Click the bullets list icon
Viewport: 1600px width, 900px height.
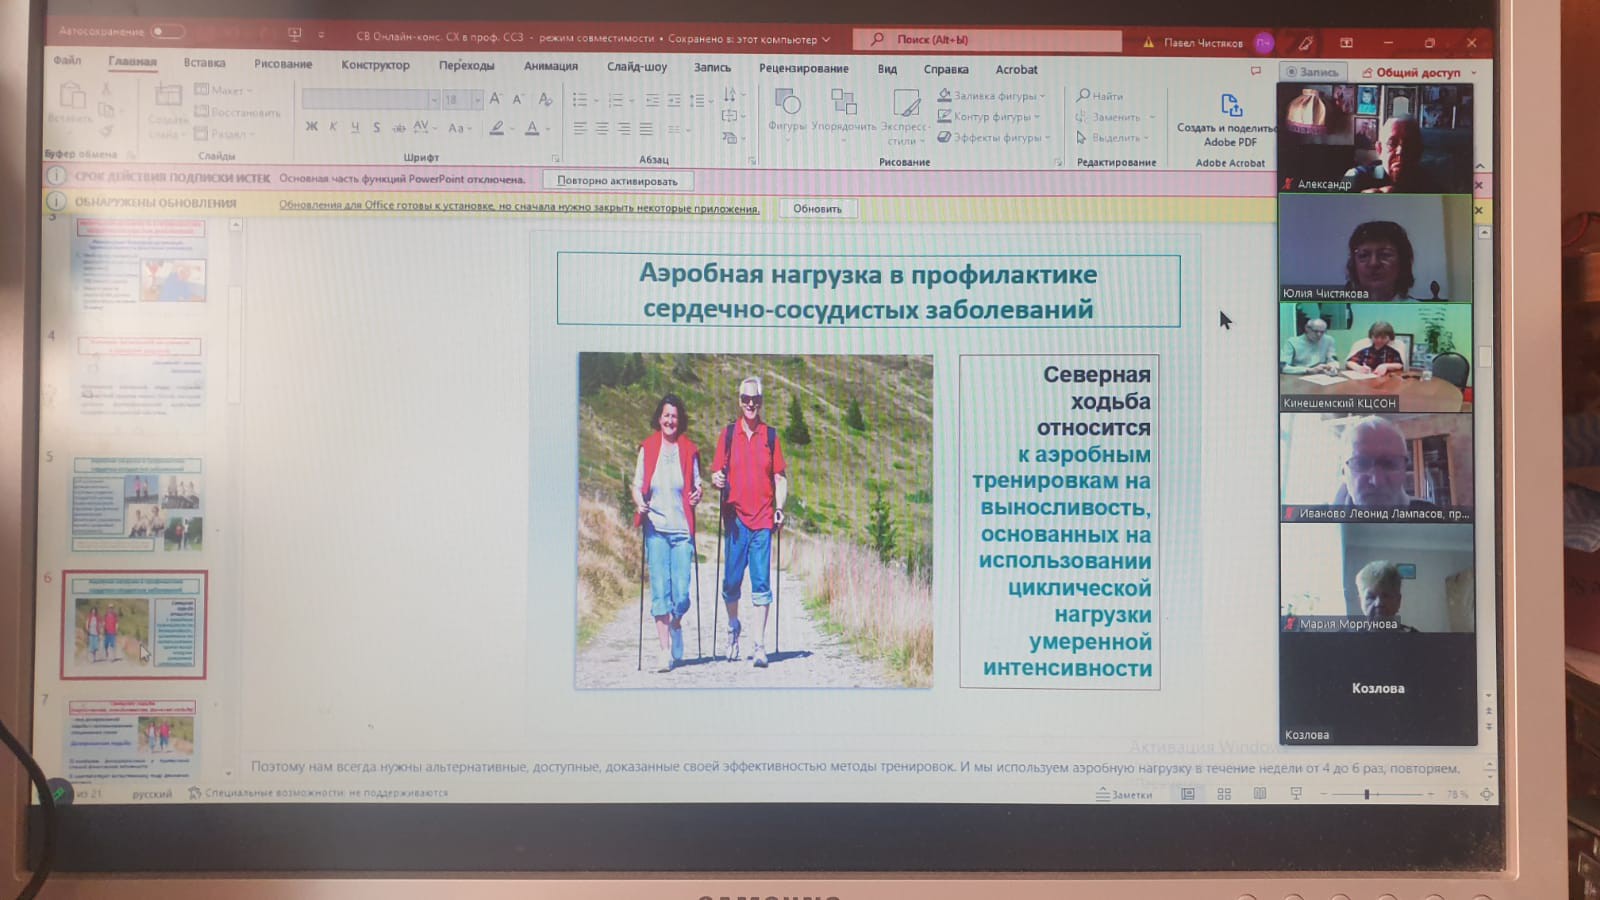(580, 100)
